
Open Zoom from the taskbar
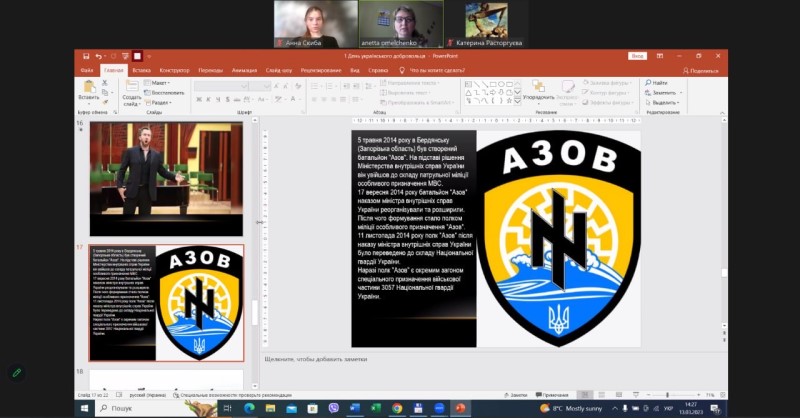pyautogui.click(x=439, y=408)
